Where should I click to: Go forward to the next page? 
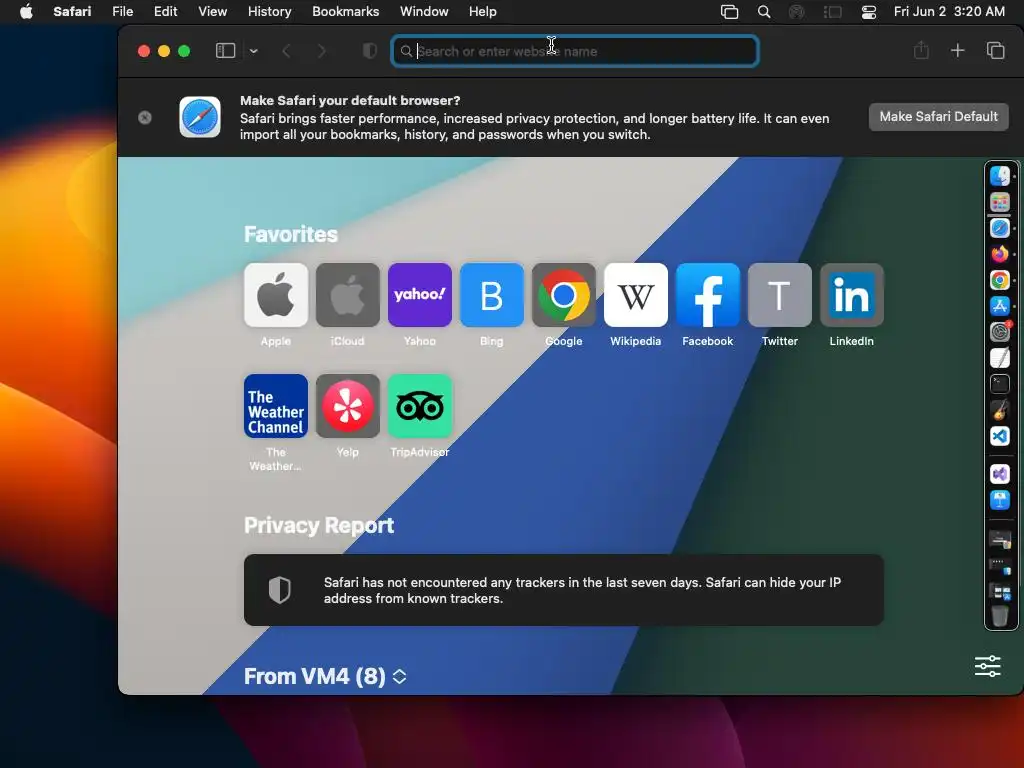tap(321, 51)
